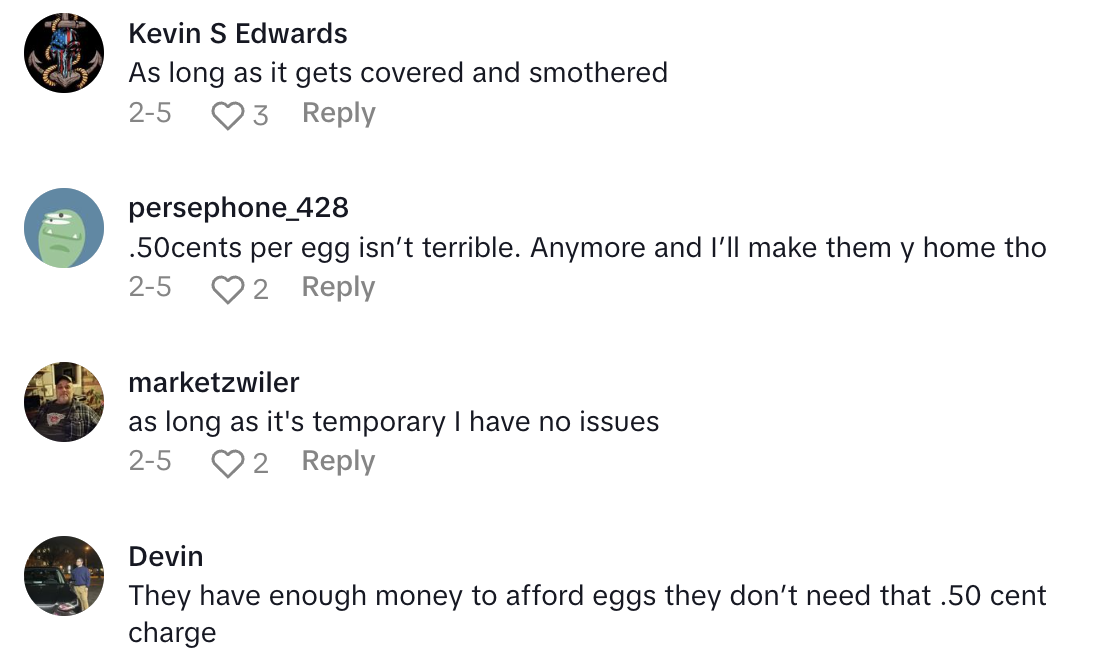Select the "as long as it's temporary" comment
This screenshot has height=658, width=1096.
(x=394, y=421)
